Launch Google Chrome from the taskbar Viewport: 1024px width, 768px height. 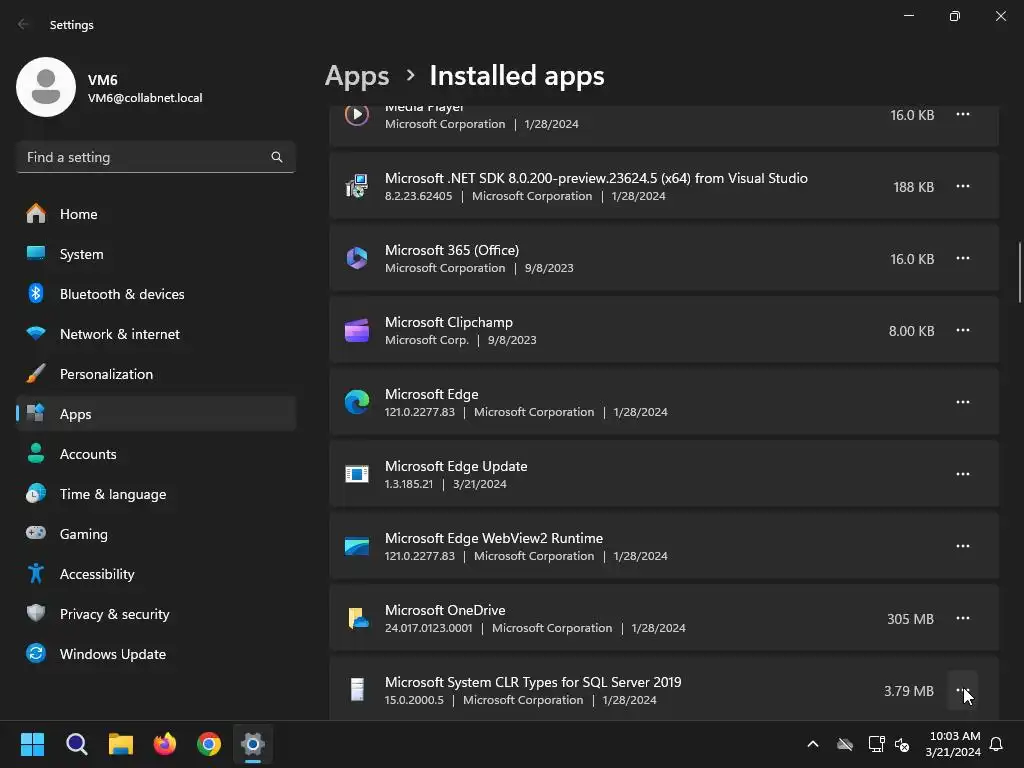209,744
